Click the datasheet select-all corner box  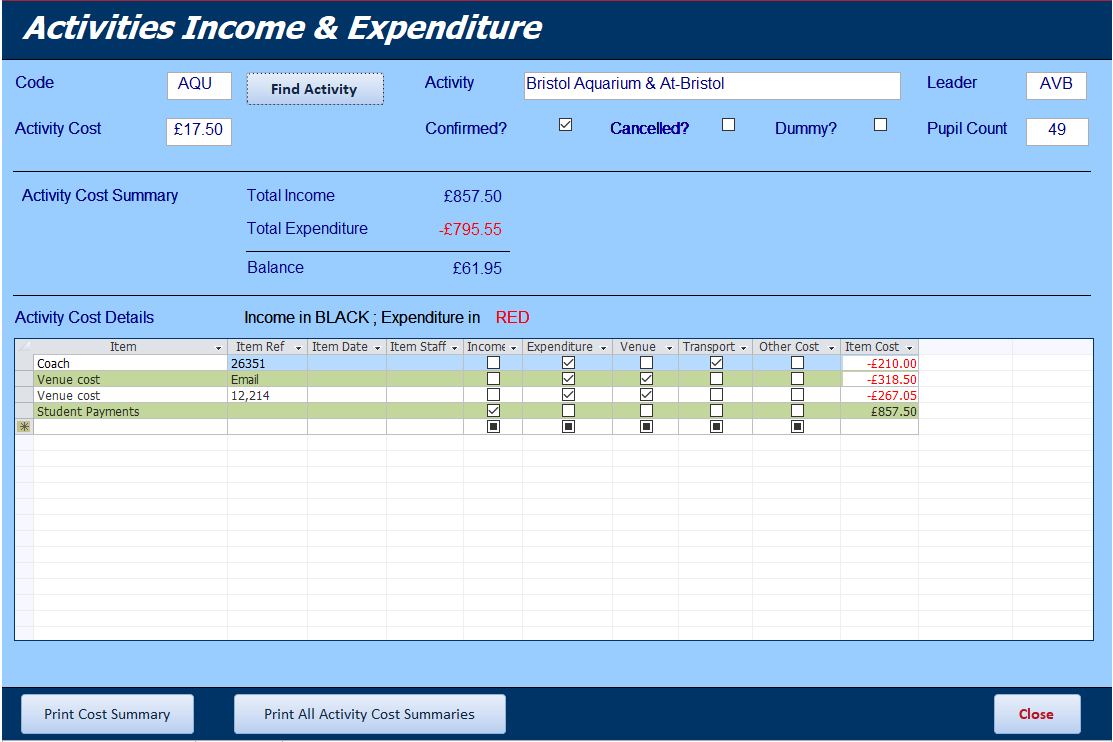(24, 347)
